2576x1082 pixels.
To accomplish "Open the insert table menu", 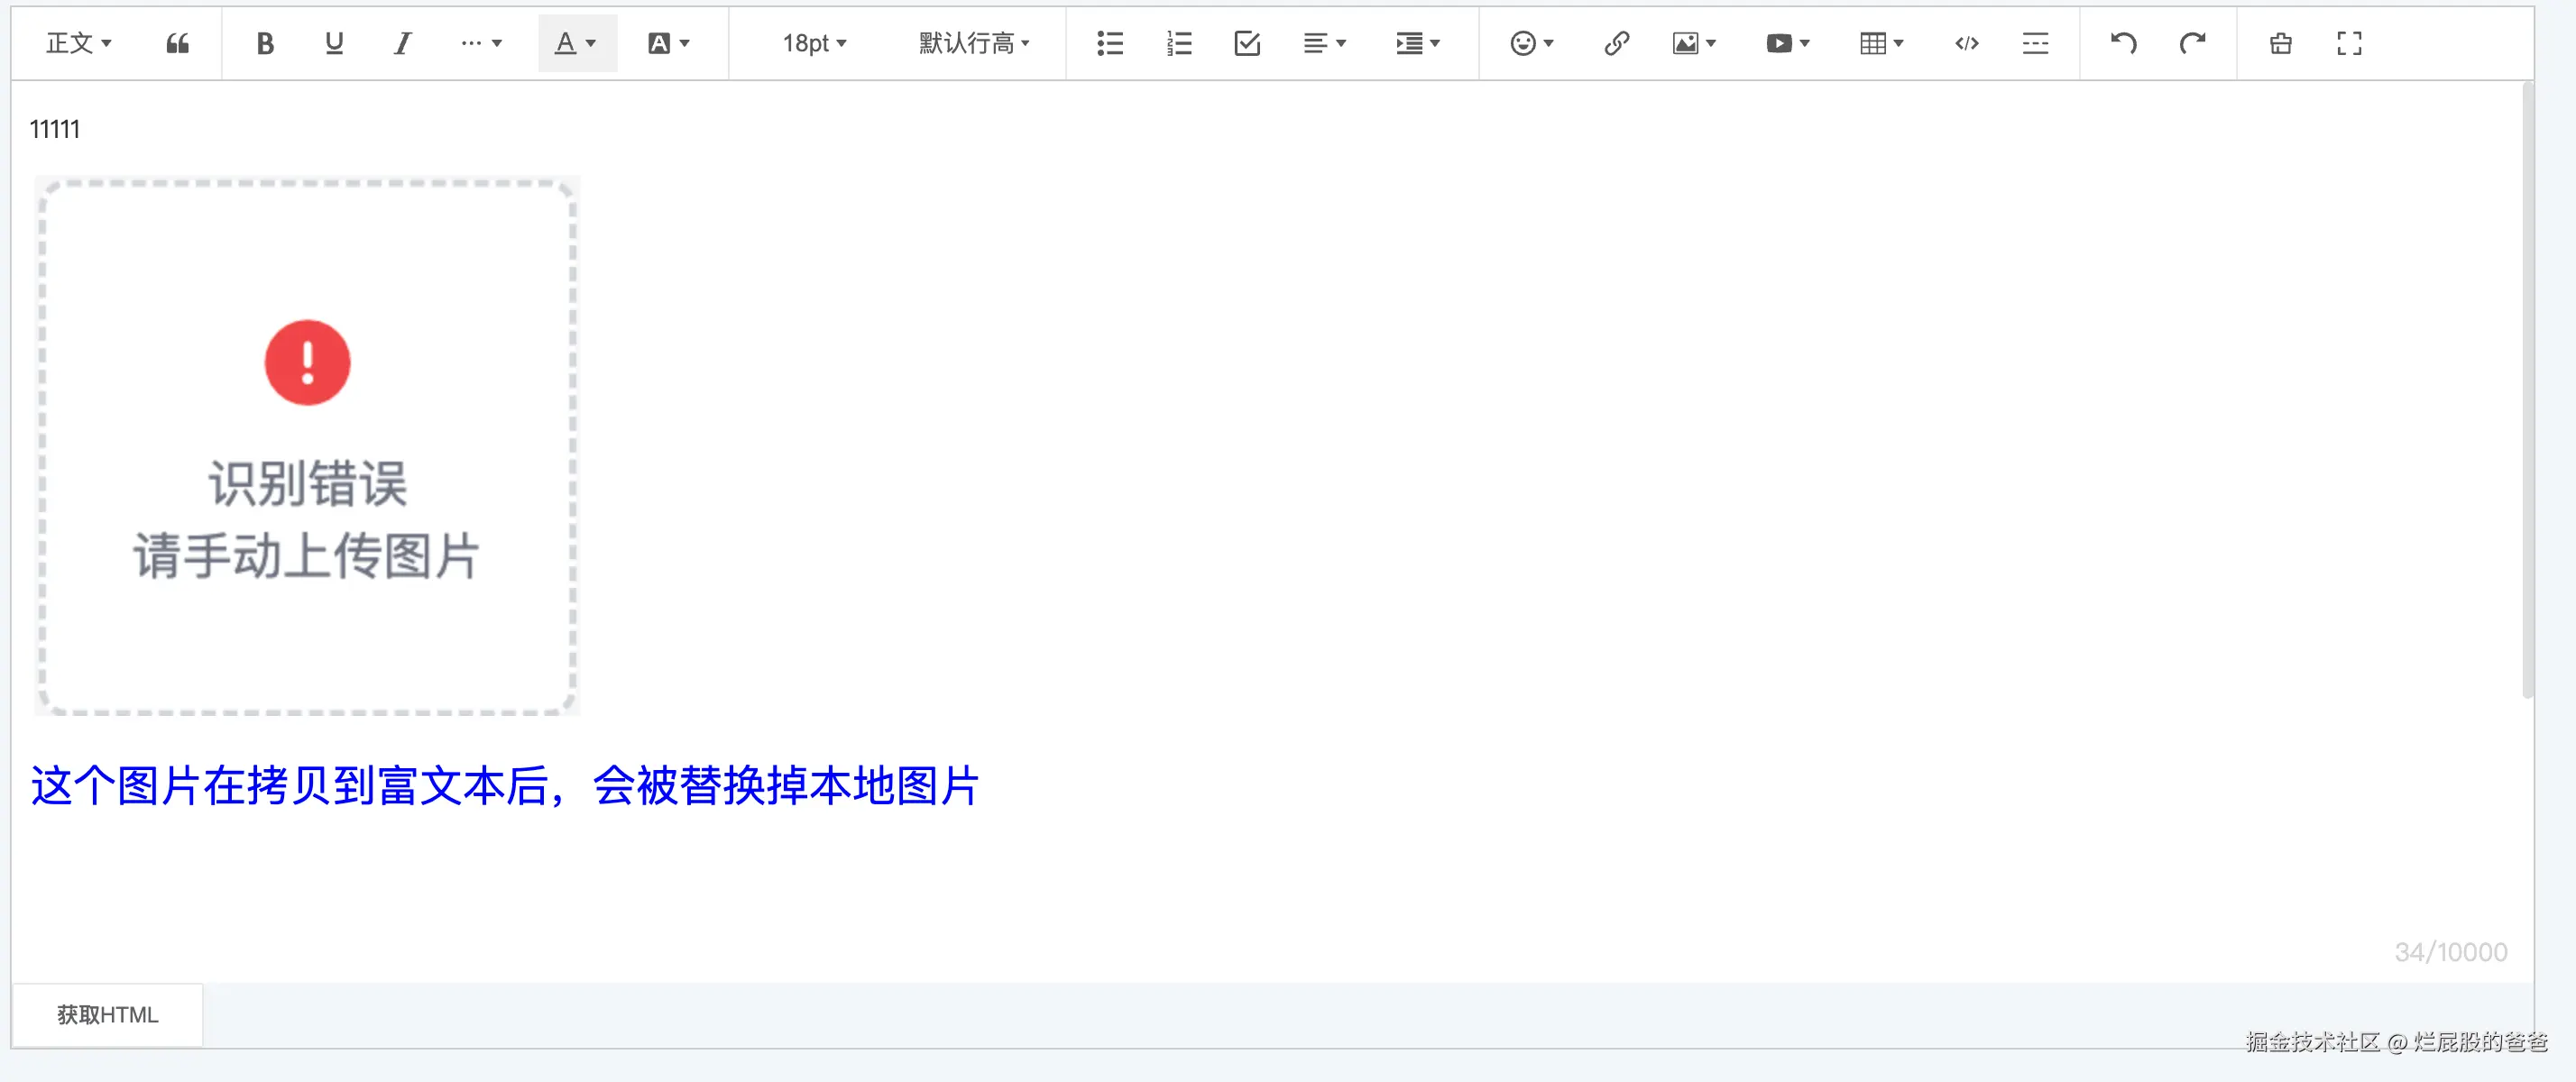I will 1882,43.
